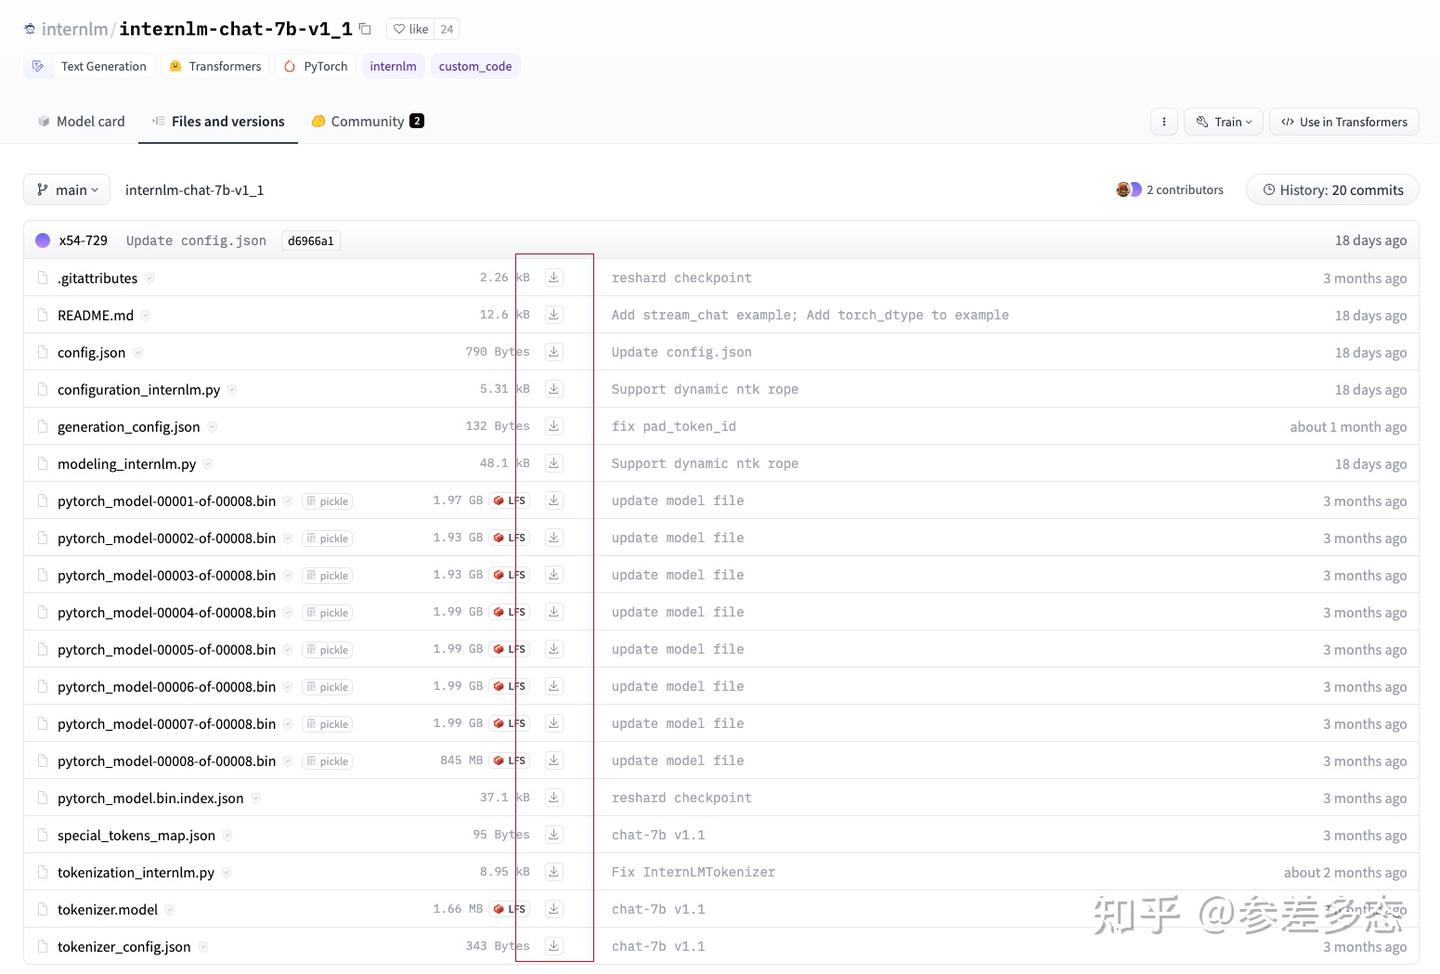Toggle the like button for this model
Screen dimensions: 1440x974
[411, 29]
